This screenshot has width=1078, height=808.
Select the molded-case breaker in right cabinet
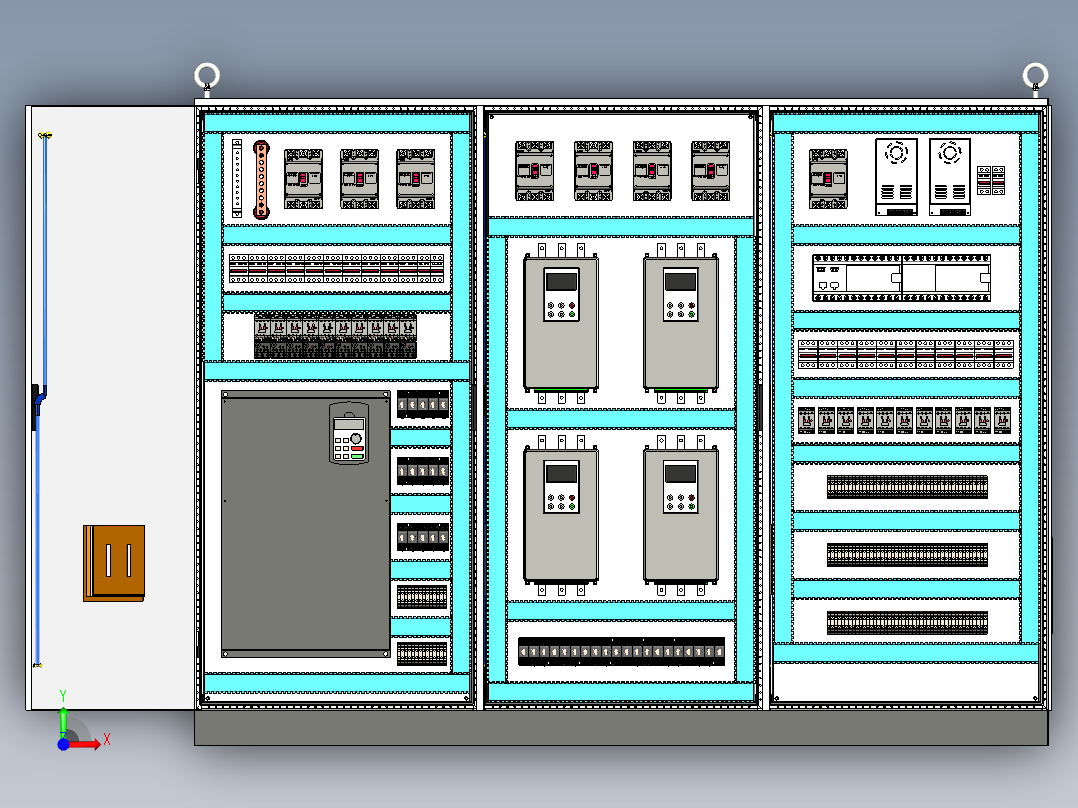[x=828, y=179]
